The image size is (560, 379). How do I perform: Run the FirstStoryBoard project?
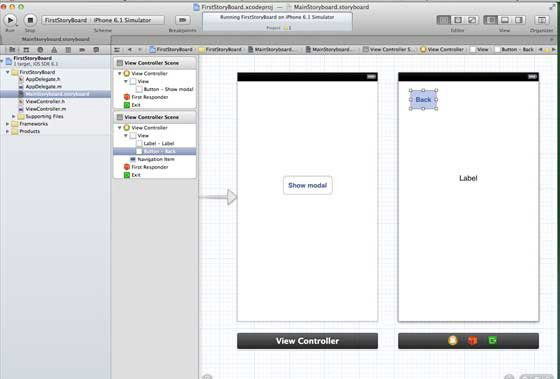click(10, 20)
